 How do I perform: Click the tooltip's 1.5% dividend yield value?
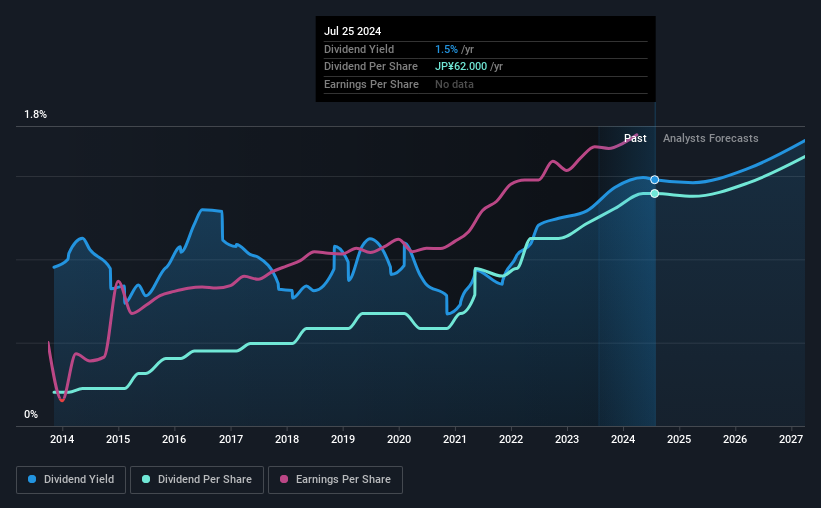click(x=446, y=49)
